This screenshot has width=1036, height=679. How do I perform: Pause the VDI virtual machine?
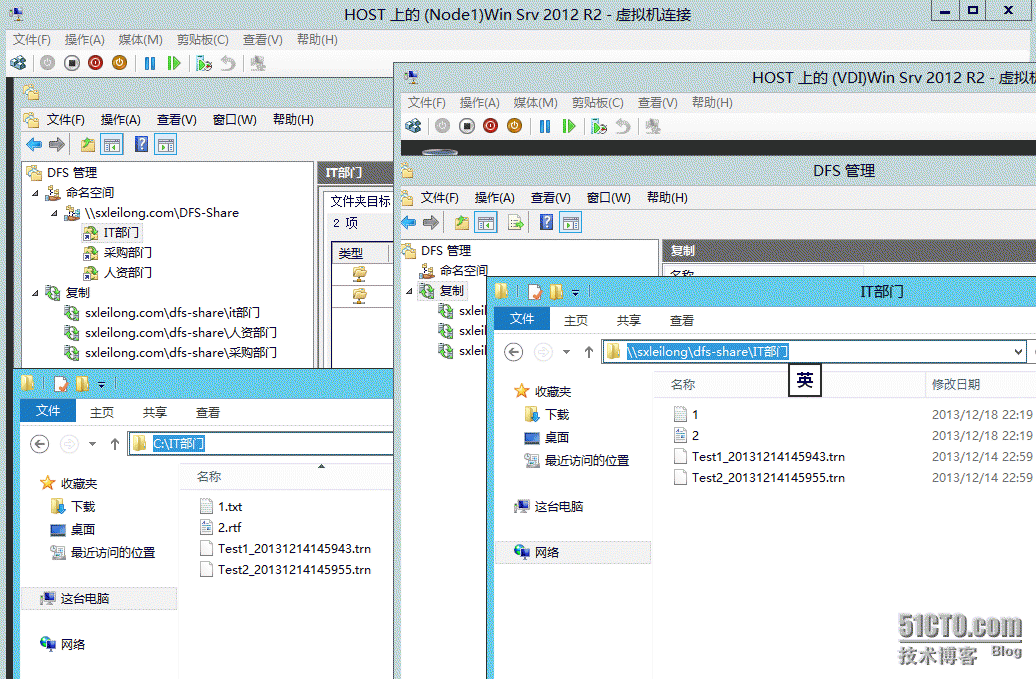pyautogui.click(x=544, y=126)
